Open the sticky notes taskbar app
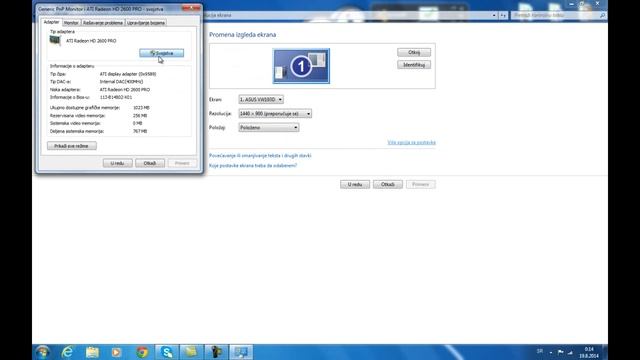This screenshot has height=360, width=640. [x=191, y=352]
